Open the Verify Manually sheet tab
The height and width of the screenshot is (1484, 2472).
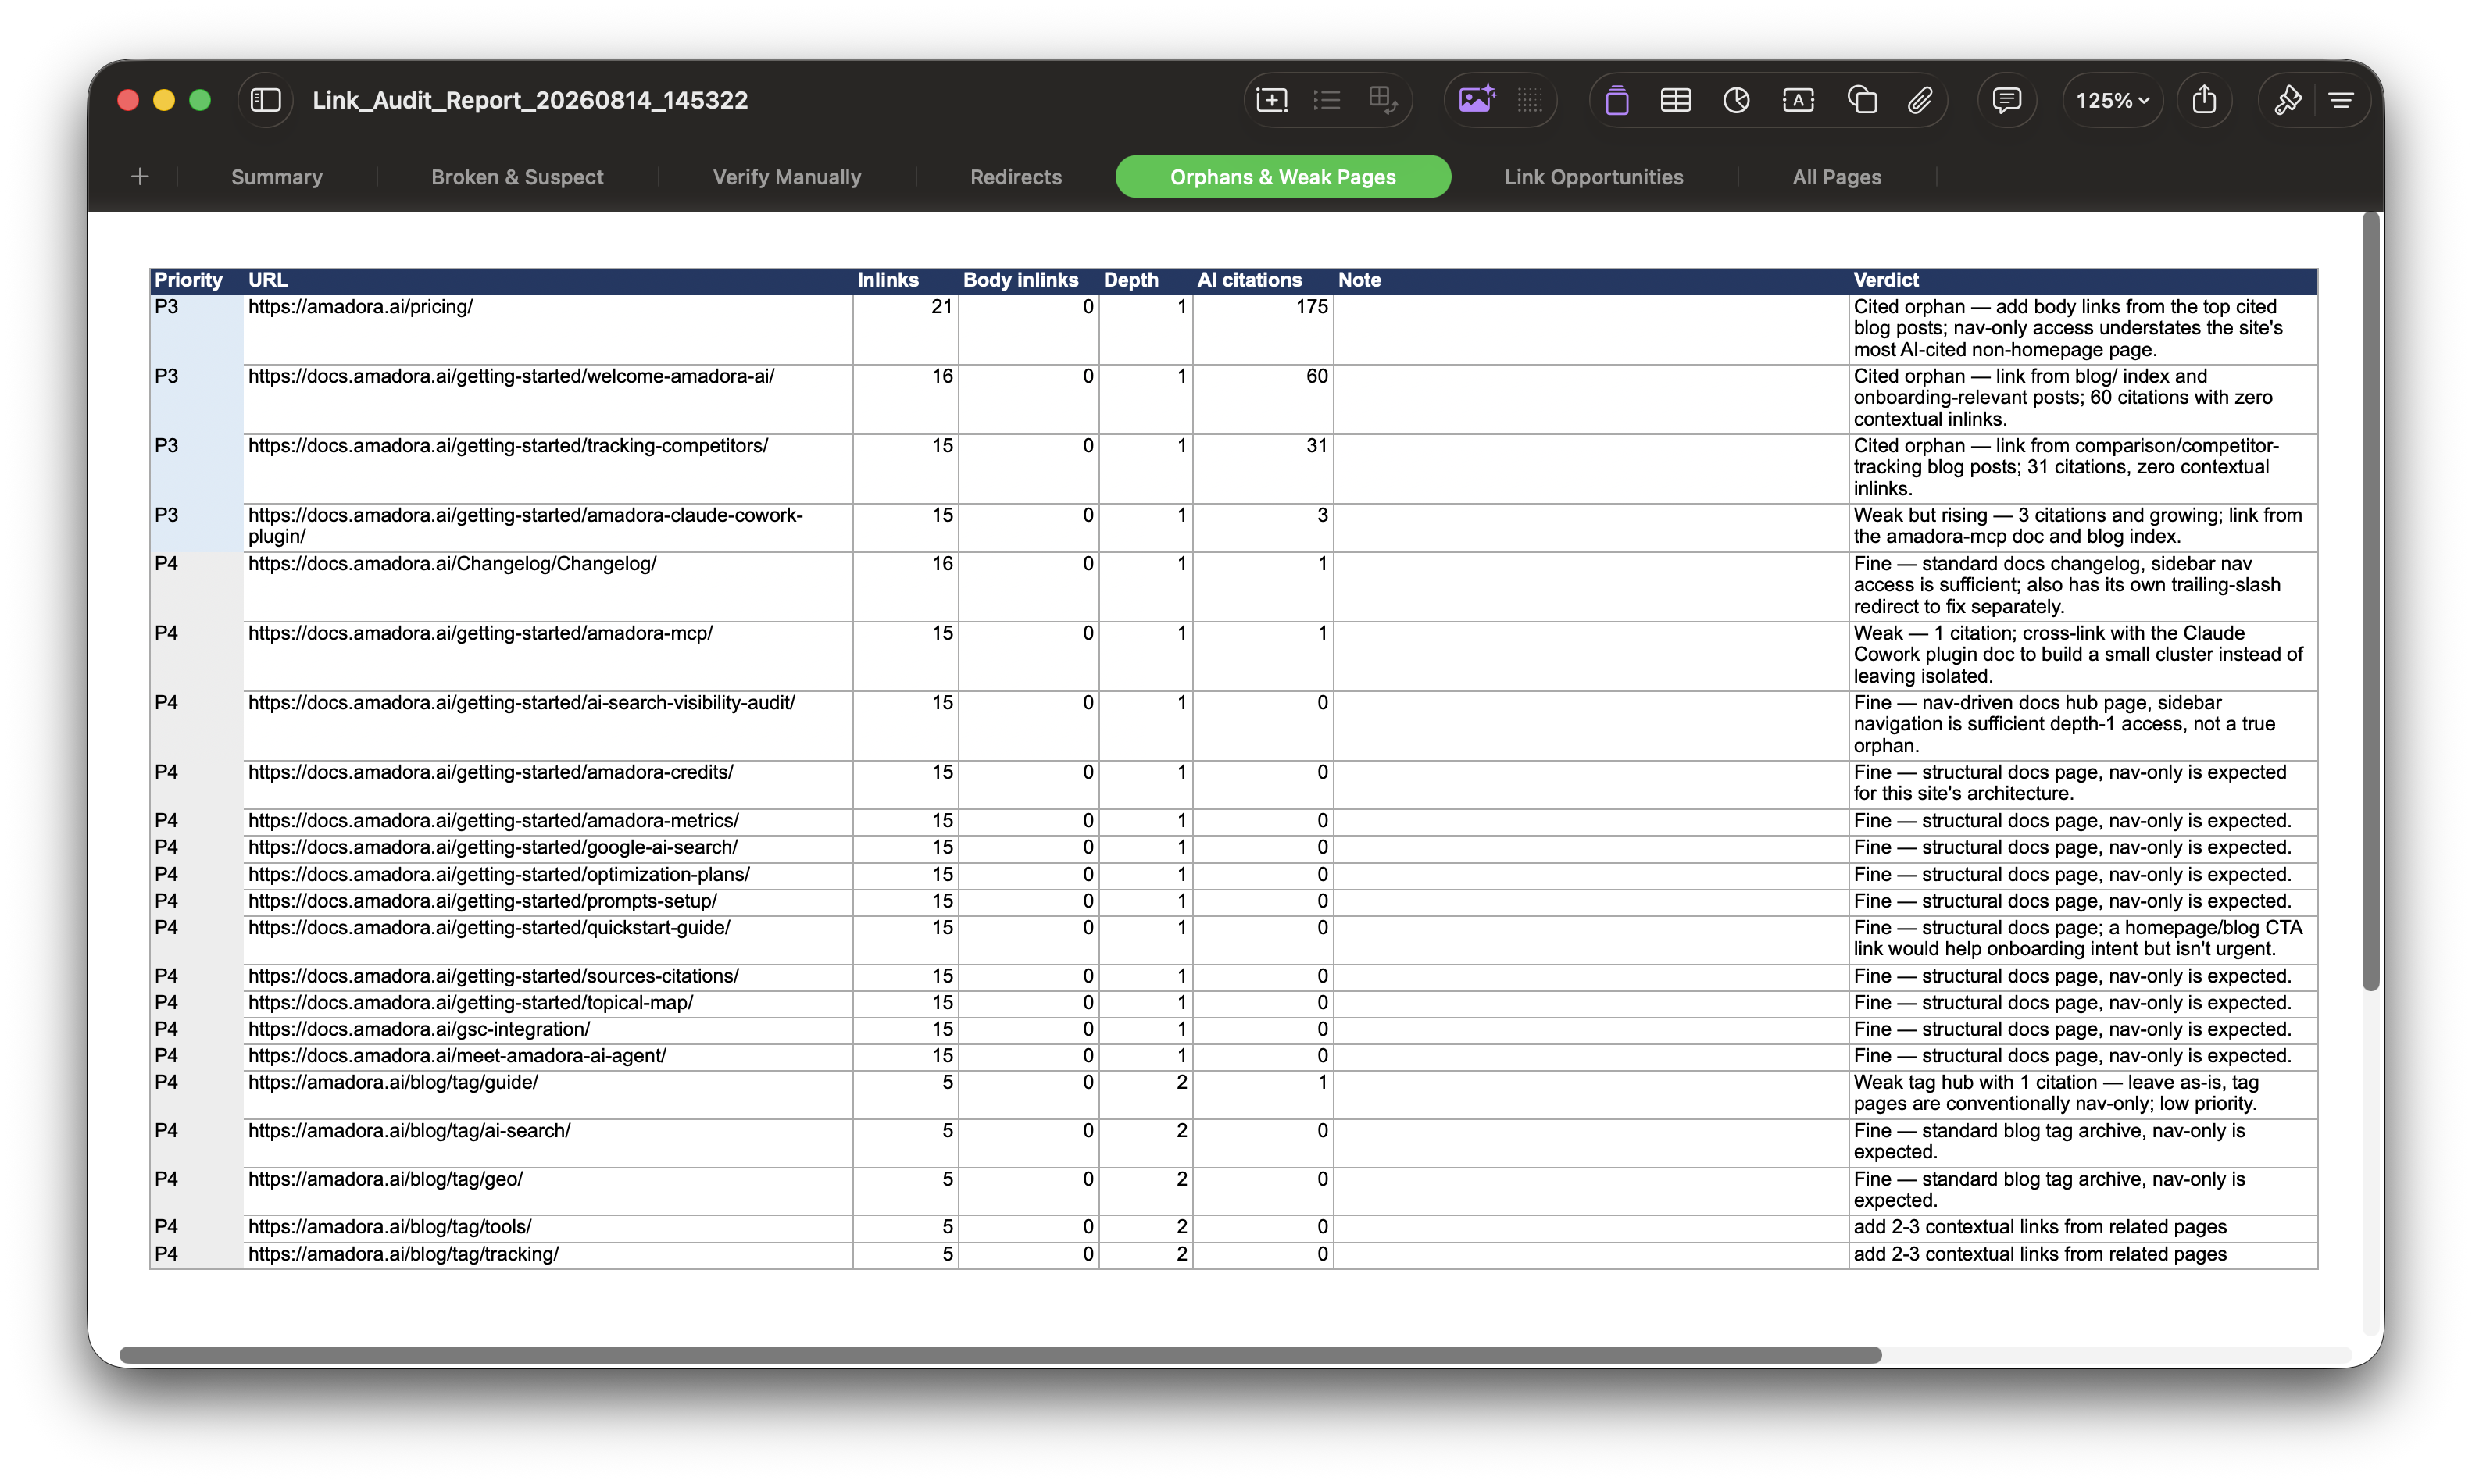(787, 177)
